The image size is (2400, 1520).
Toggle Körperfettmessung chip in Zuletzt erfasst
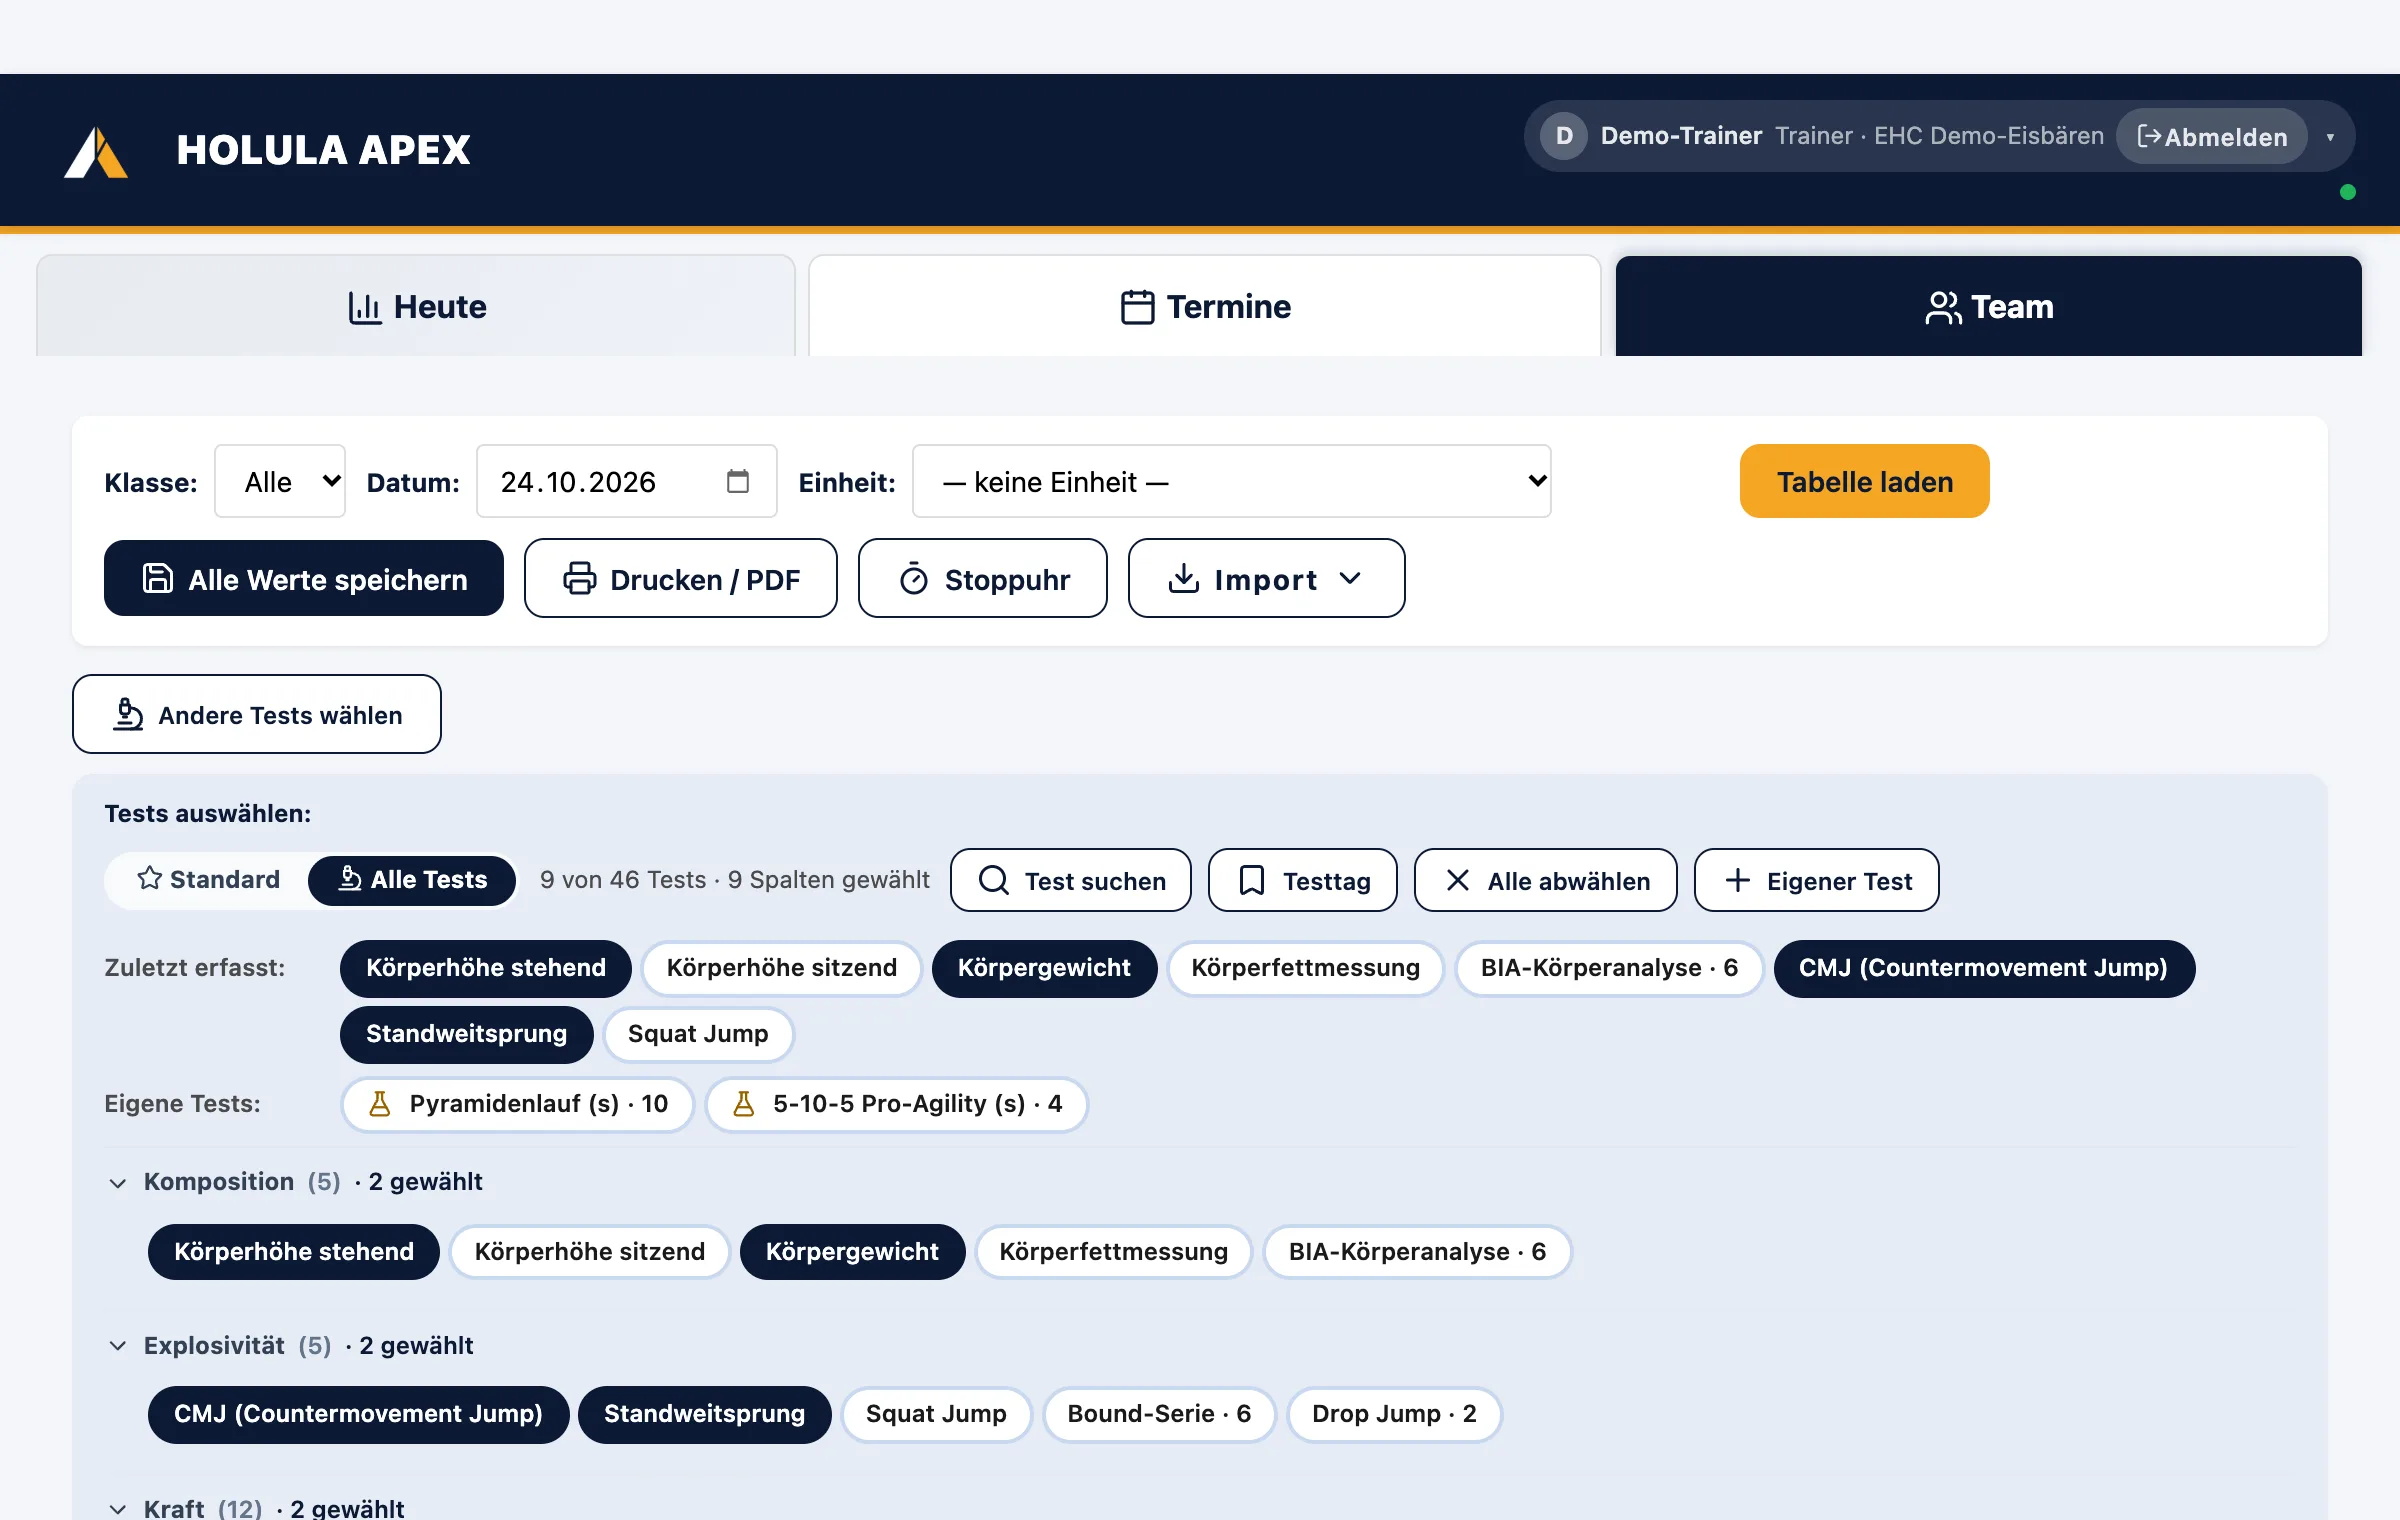(x=1306, y=968)
